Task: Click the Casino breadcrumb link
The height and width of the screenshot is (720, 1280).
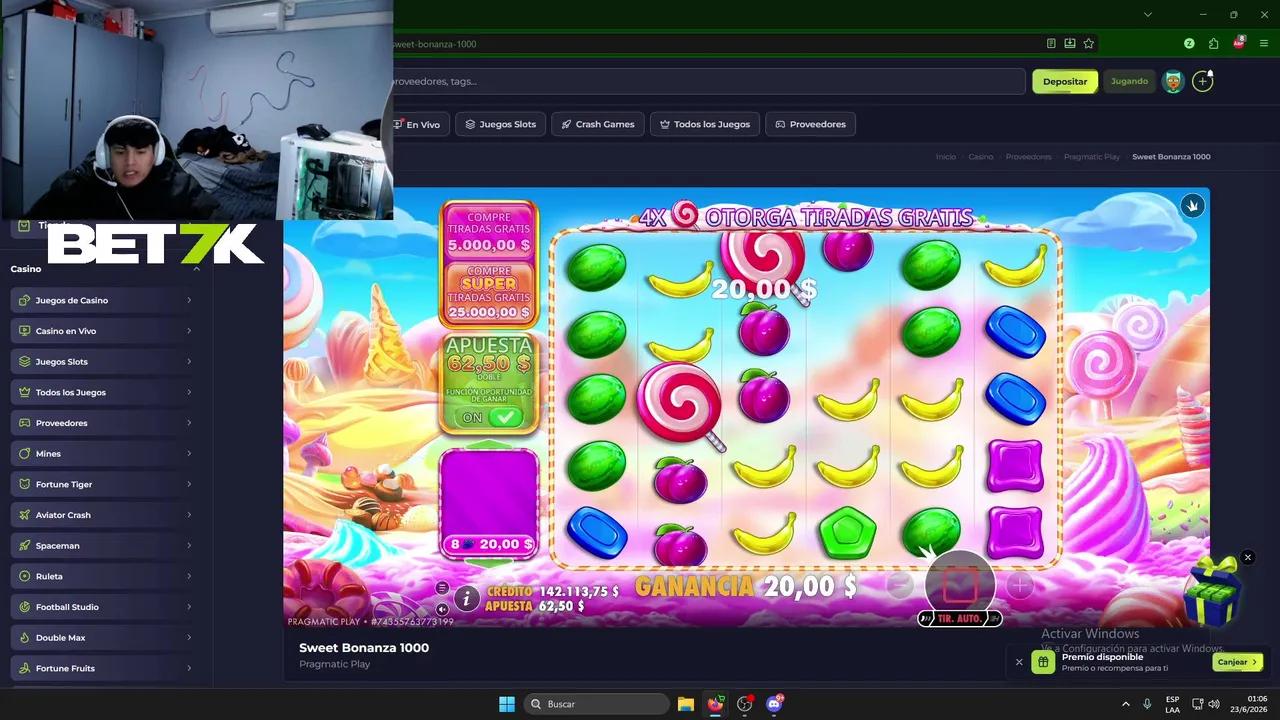Action: (980, 157)
